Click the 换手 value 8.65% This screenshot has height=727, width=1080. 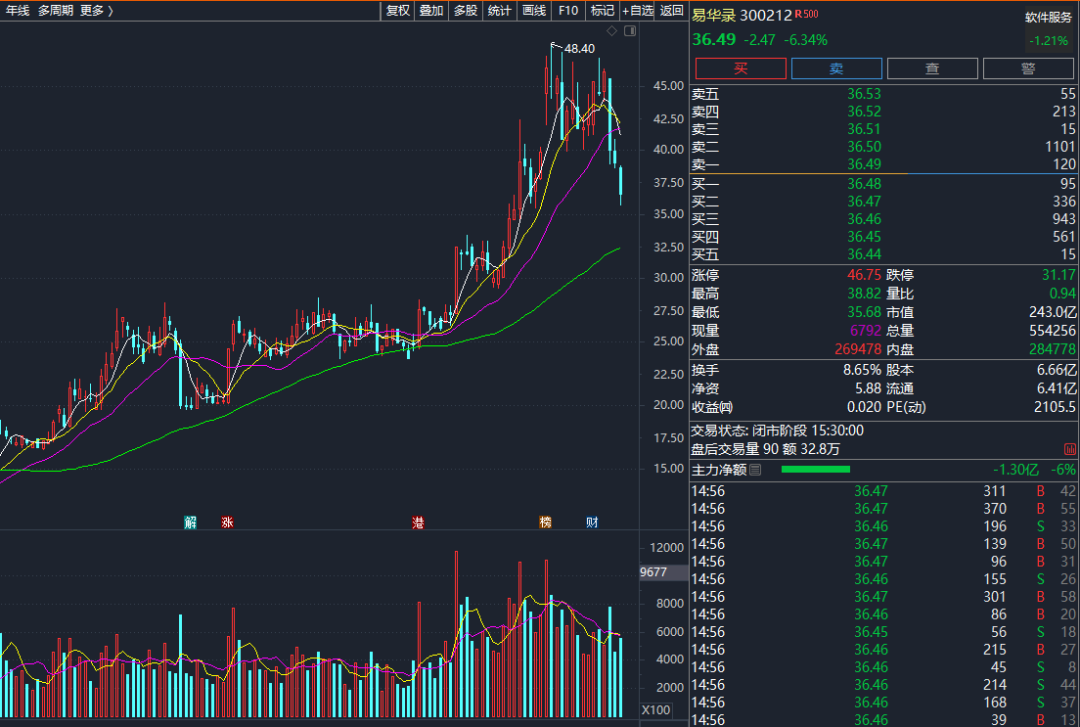pyautogui.click(x=862, y=370)
